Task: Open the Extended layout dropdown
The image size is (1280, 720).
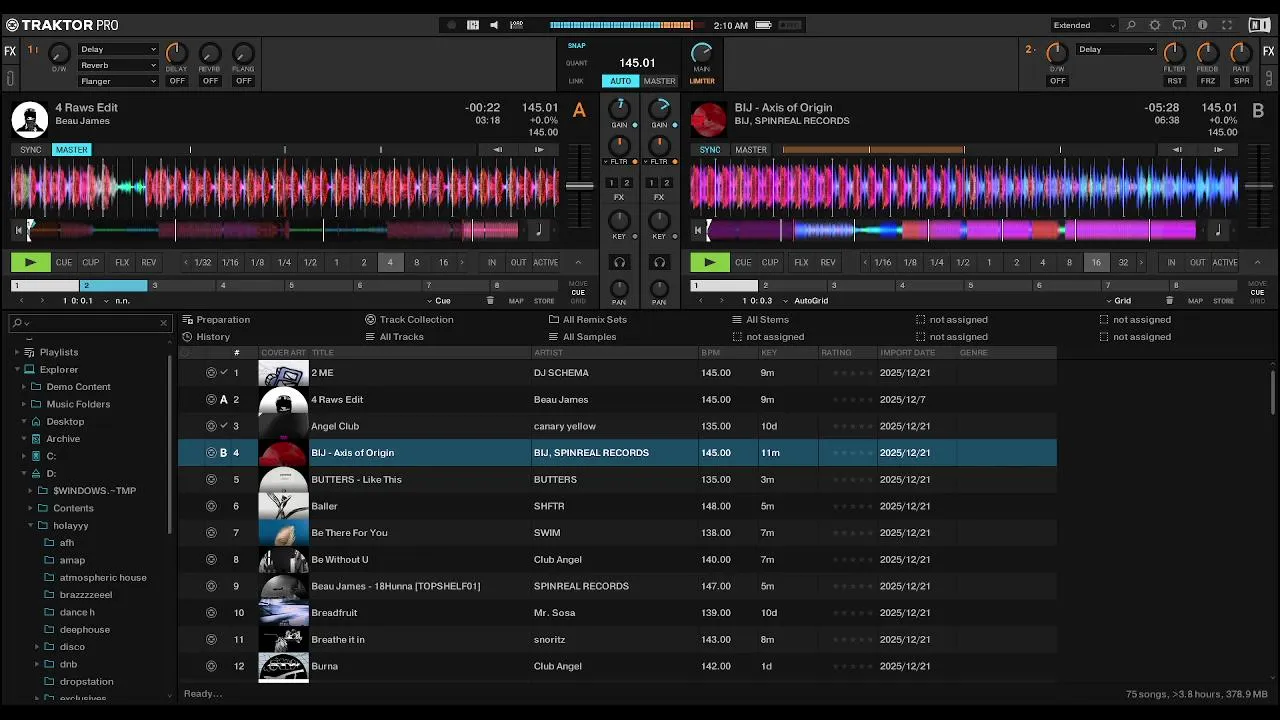Action: [1084, 25]
